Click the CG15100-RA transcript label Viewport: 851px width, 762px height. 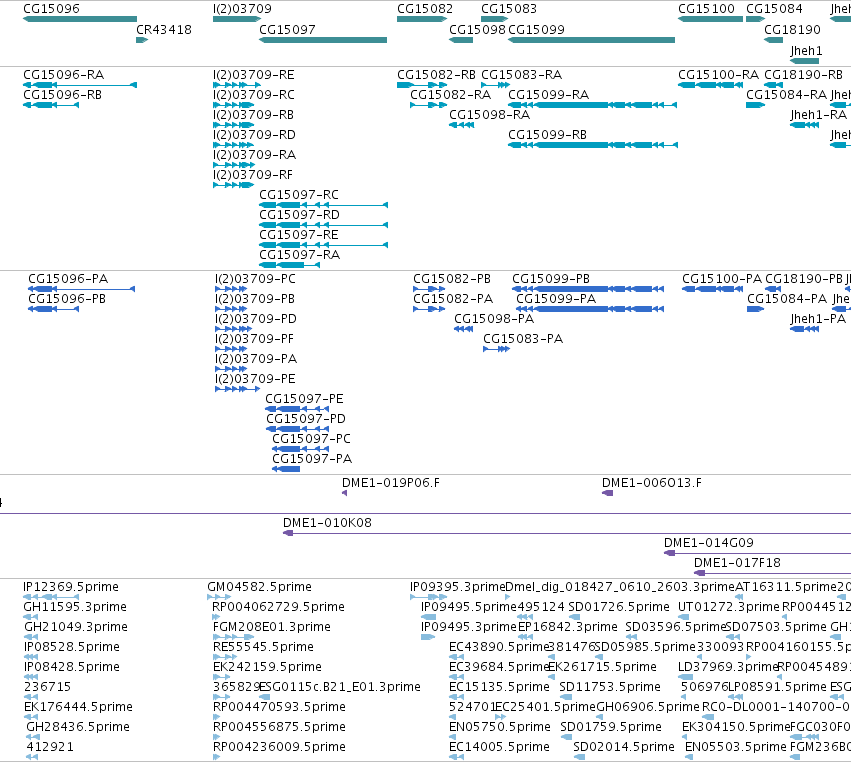719,75
